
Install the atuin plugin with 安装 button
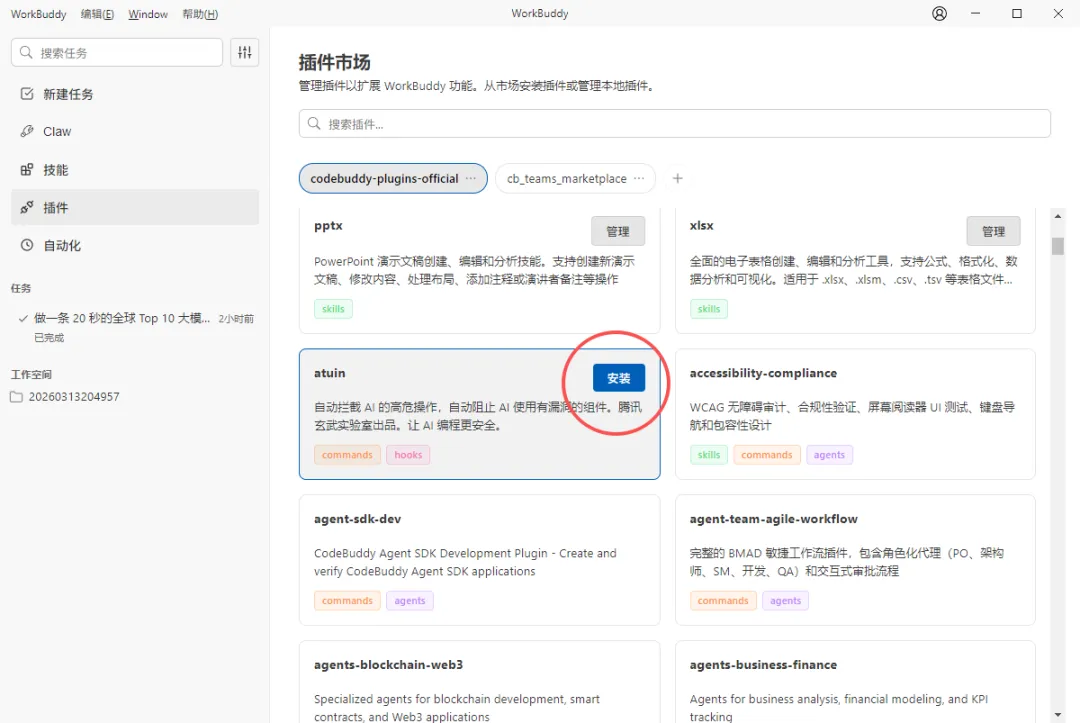coord(619,378)
